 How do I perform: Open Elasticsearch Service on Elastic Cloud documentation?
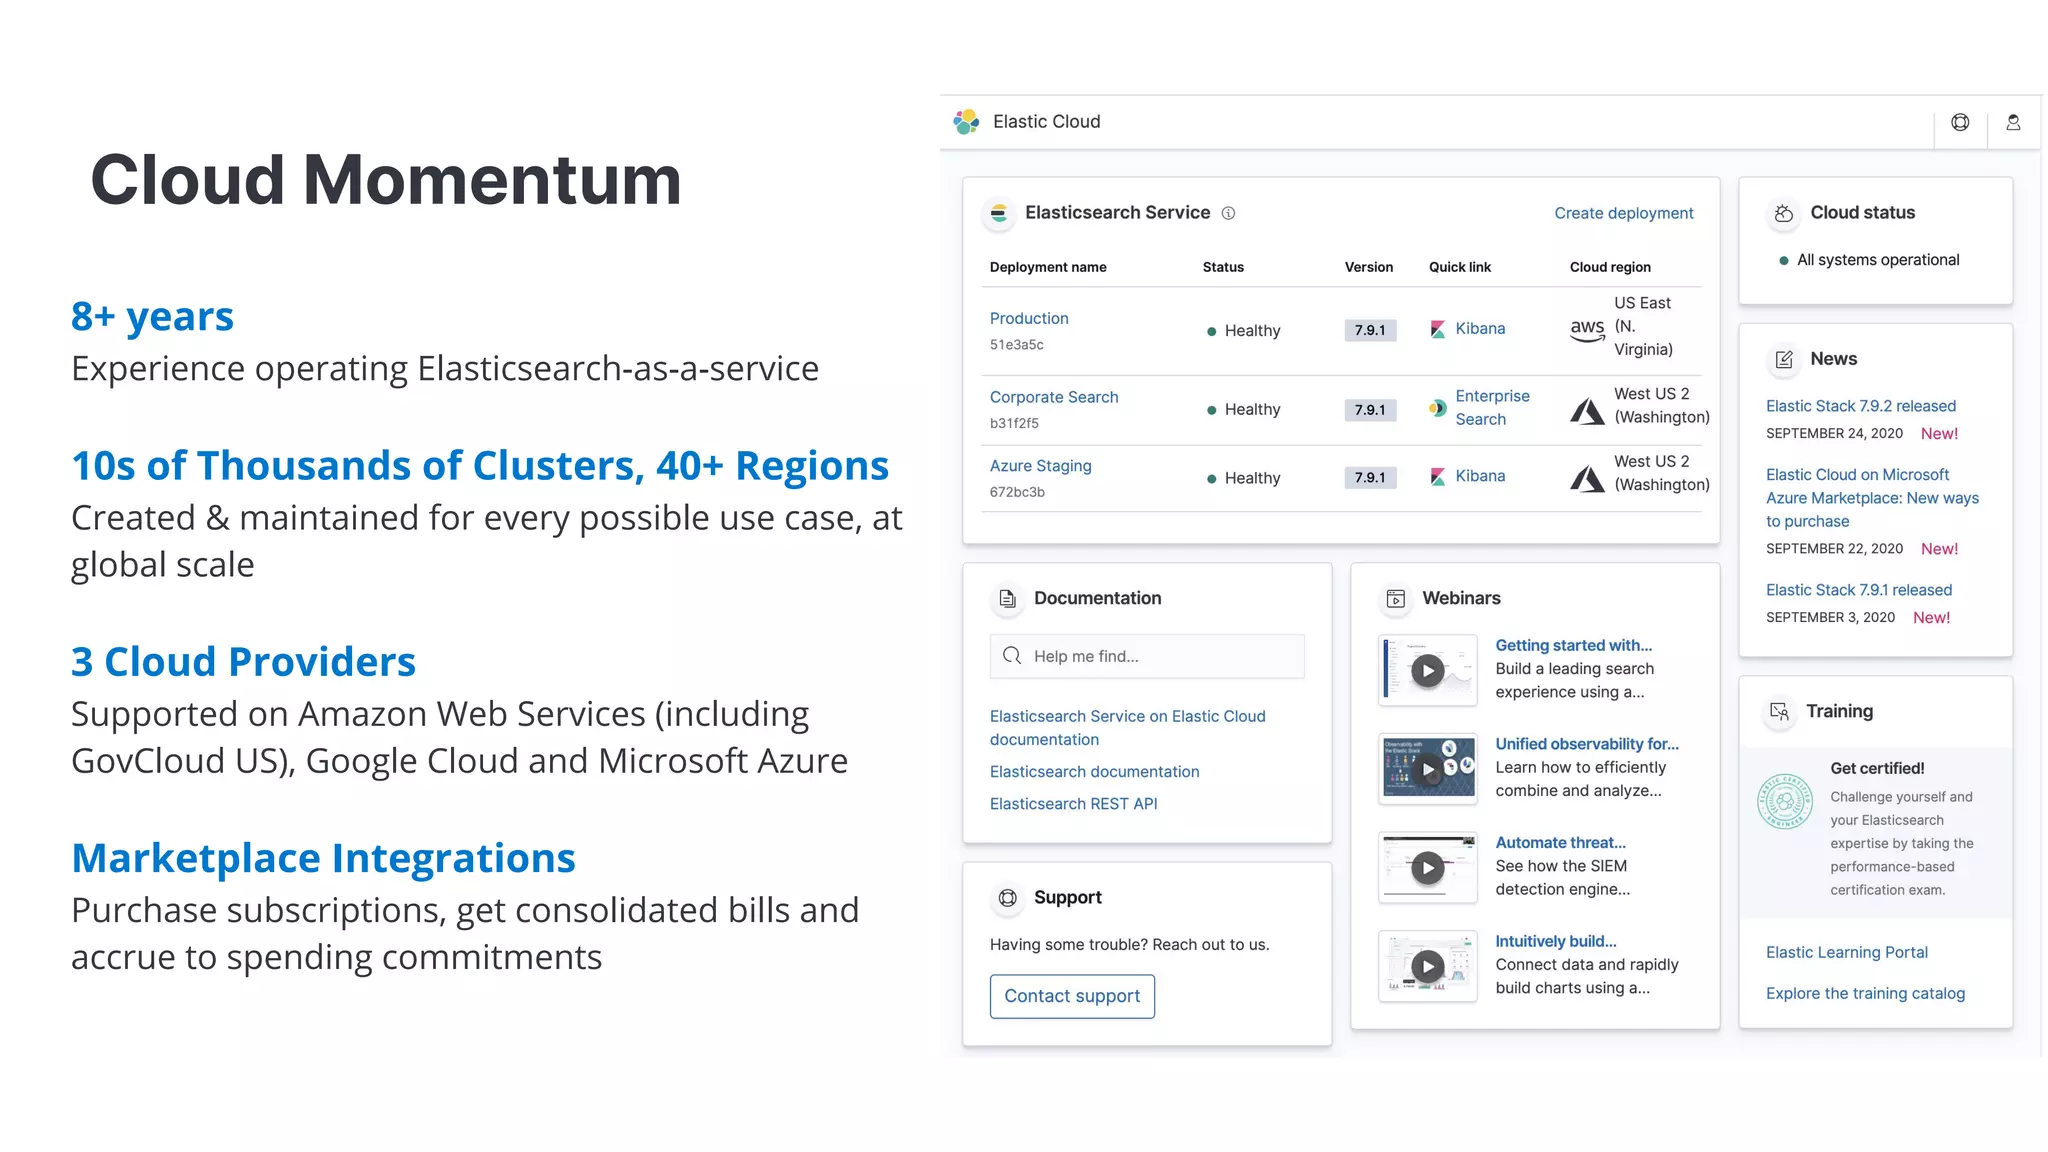[x=1127, y=728]
